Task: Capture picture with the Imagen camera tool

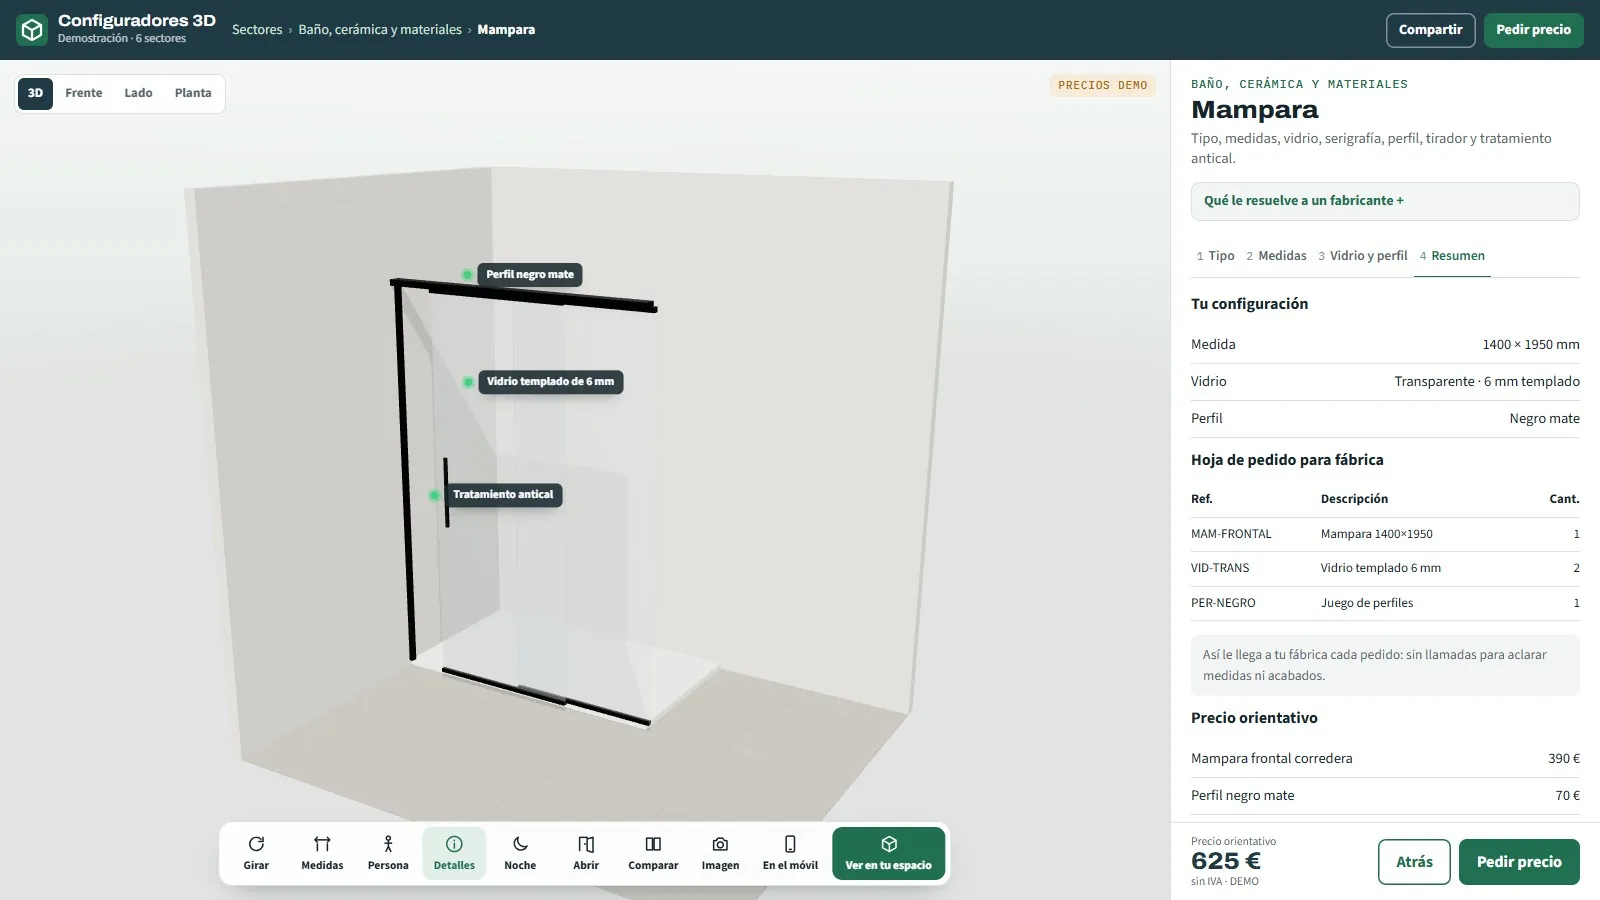Action: 720,853
